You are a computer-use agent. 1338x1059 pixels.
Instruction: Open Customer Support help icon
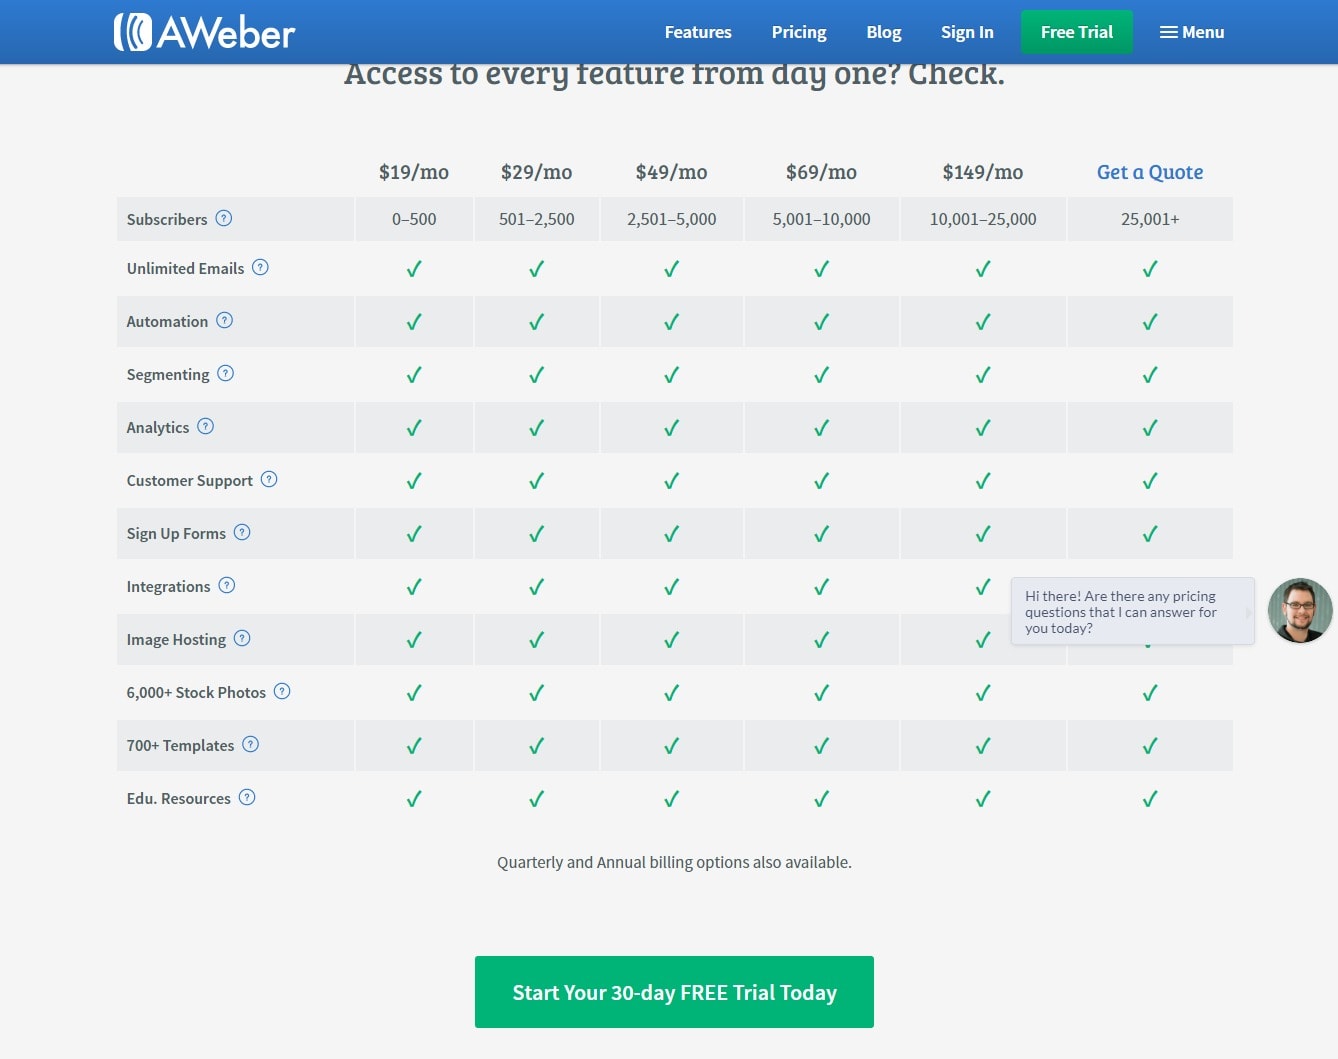pos(269,479)
